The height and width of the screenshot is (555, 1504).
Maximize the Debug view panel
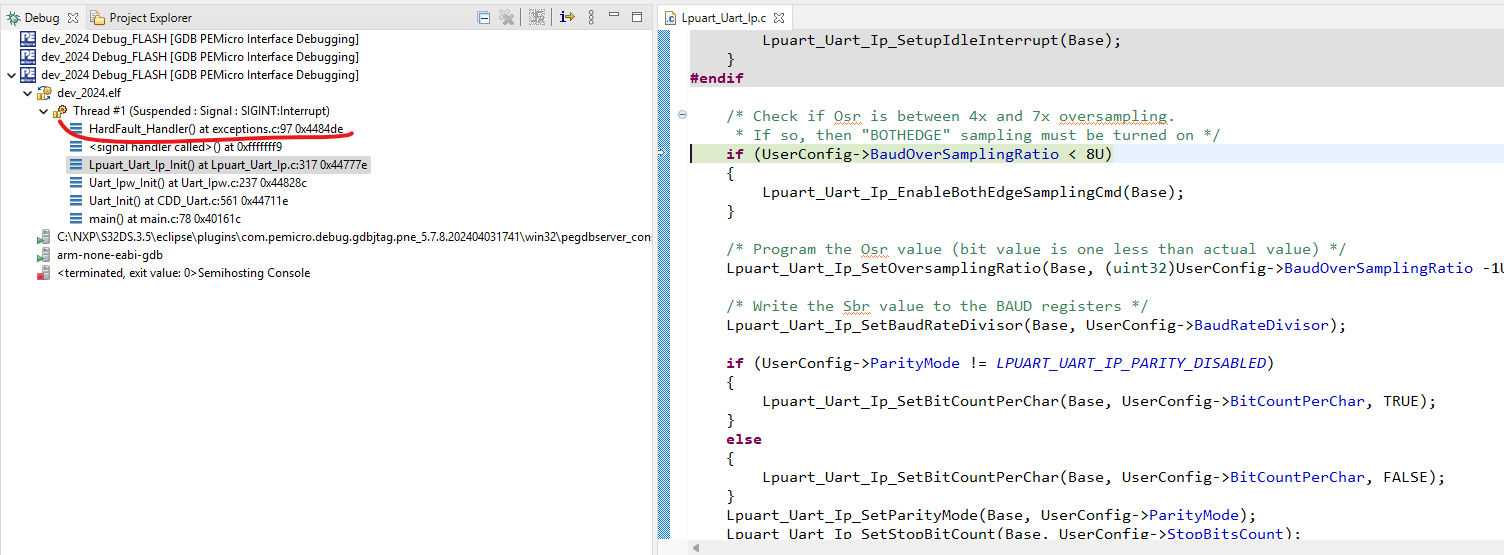coord(637,16)
